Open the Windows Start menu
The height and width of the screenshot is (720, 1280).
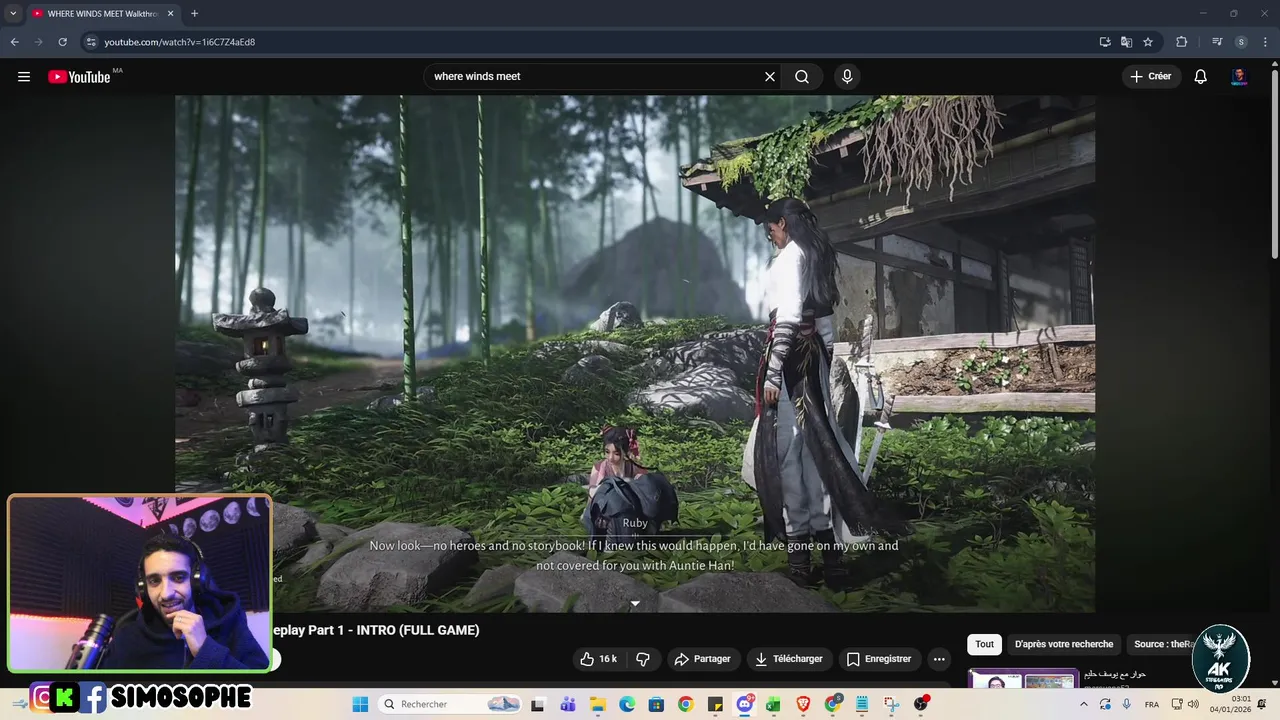360,704
